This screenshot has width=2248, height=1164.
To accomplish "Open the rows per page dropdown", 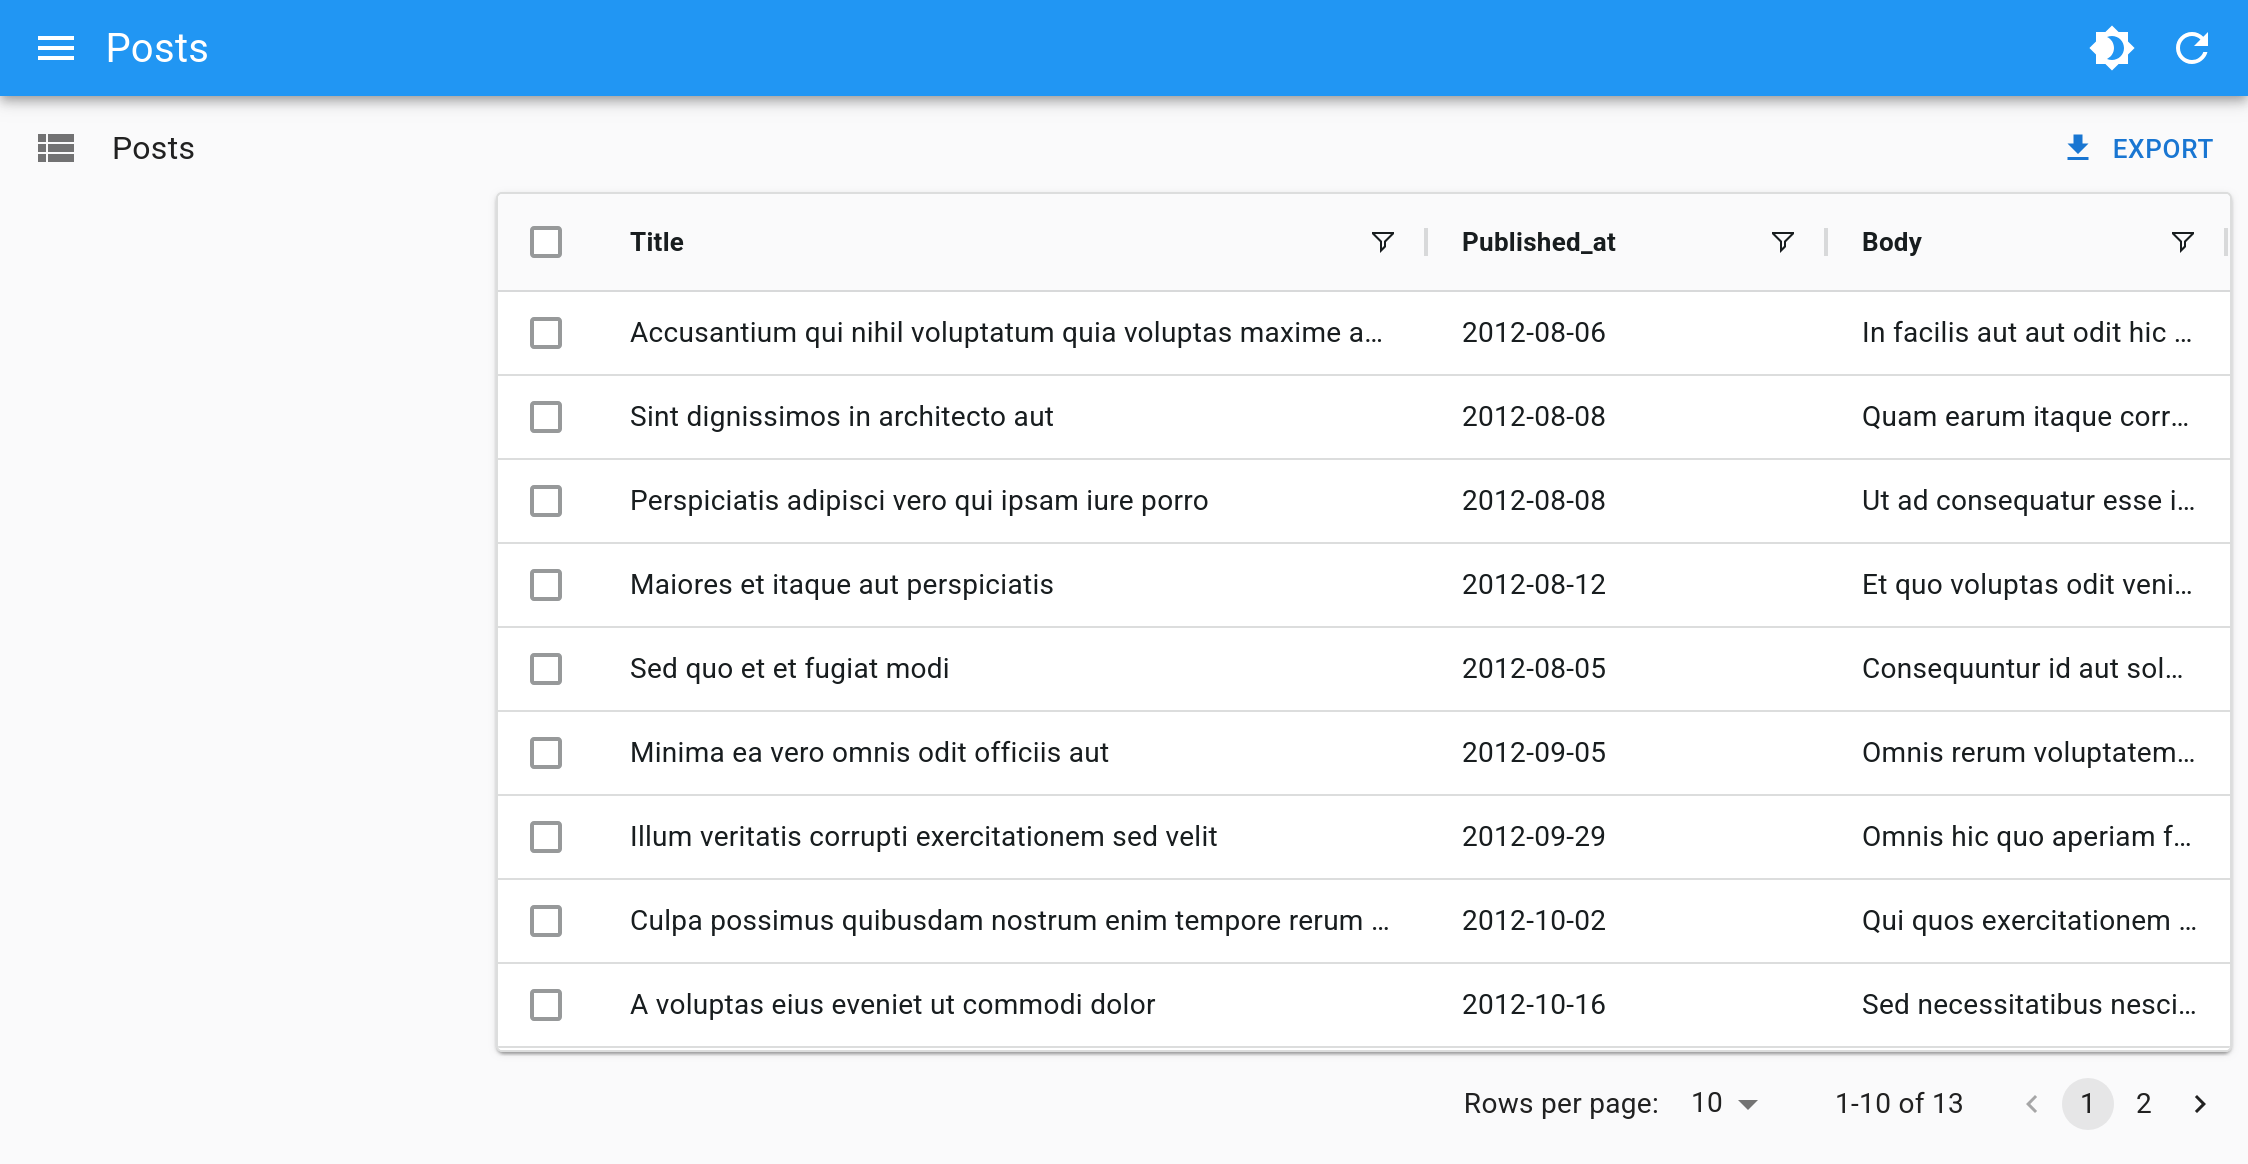I will (1723, 1103).
